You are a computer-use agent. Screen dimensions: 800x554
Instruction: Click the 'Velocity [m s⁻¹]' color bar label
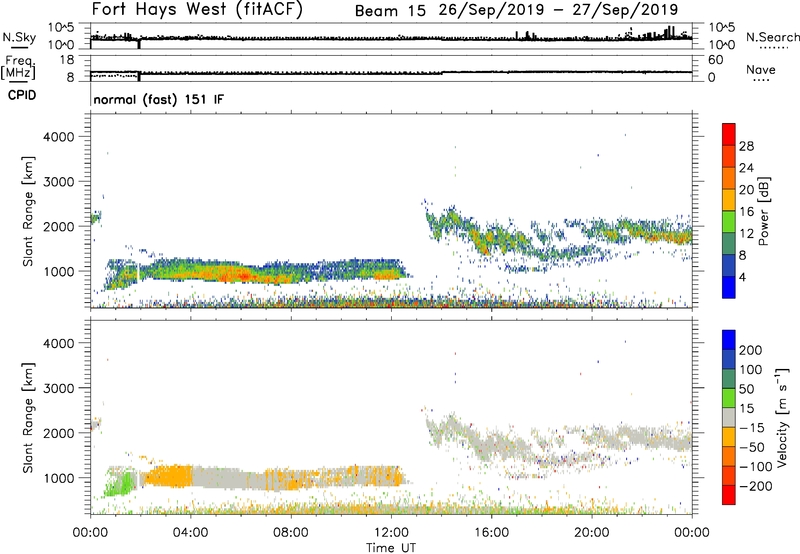[782, 418]
